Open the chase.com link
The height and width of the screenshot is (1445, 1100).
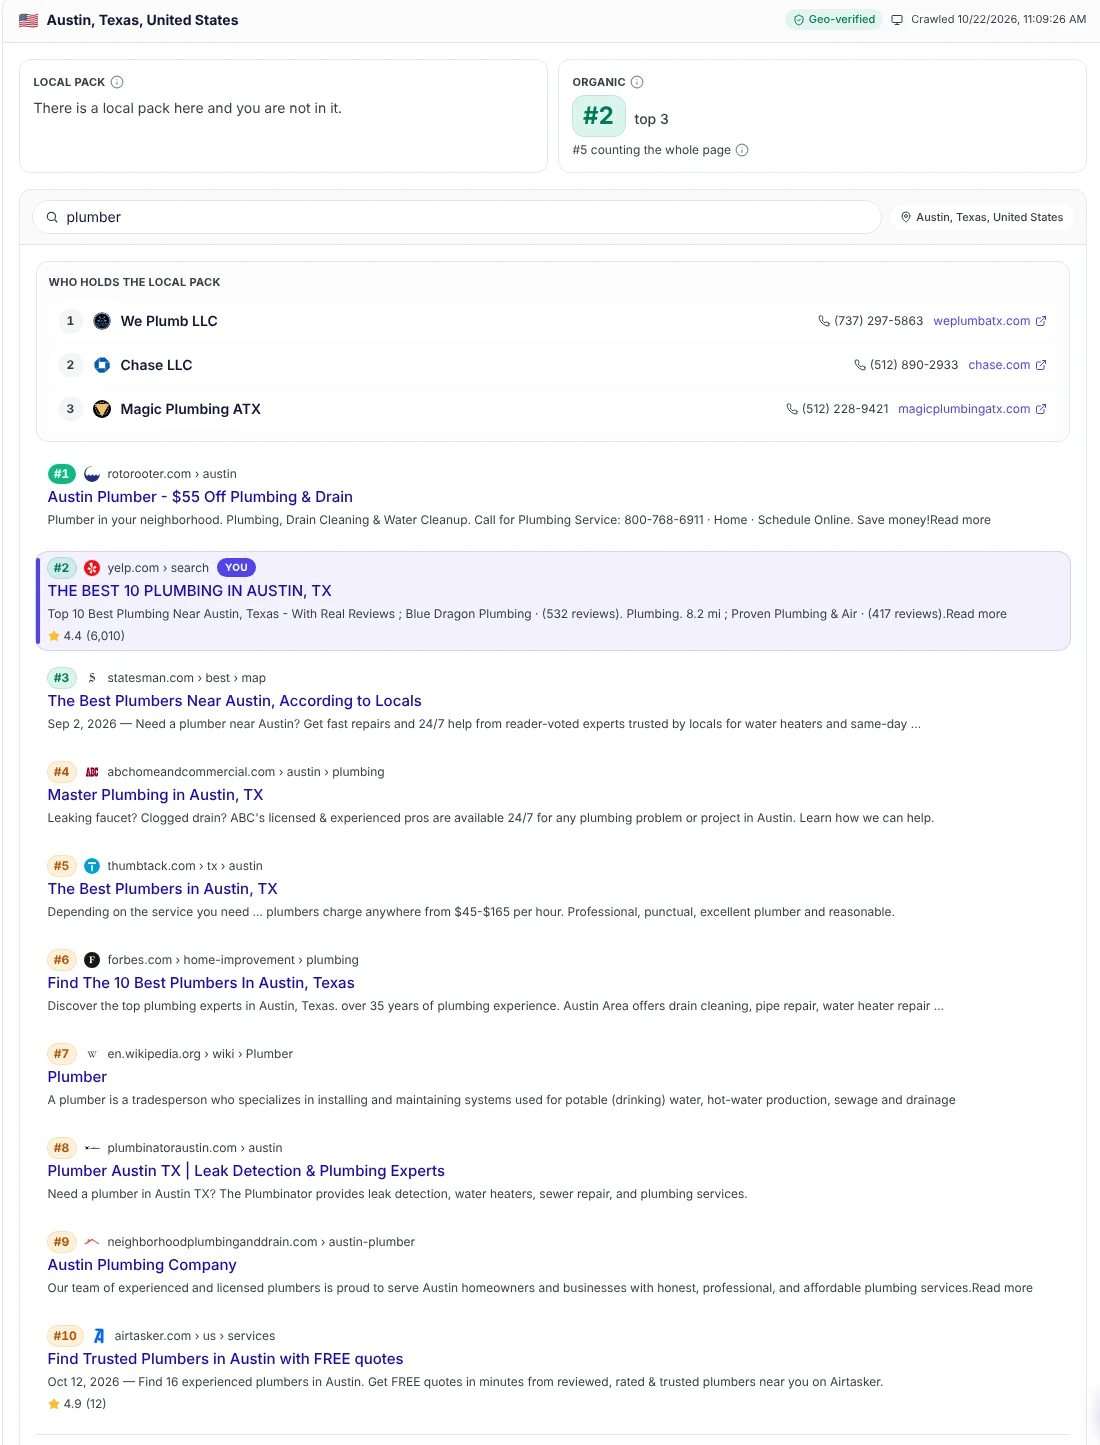(x=999, y=365)
